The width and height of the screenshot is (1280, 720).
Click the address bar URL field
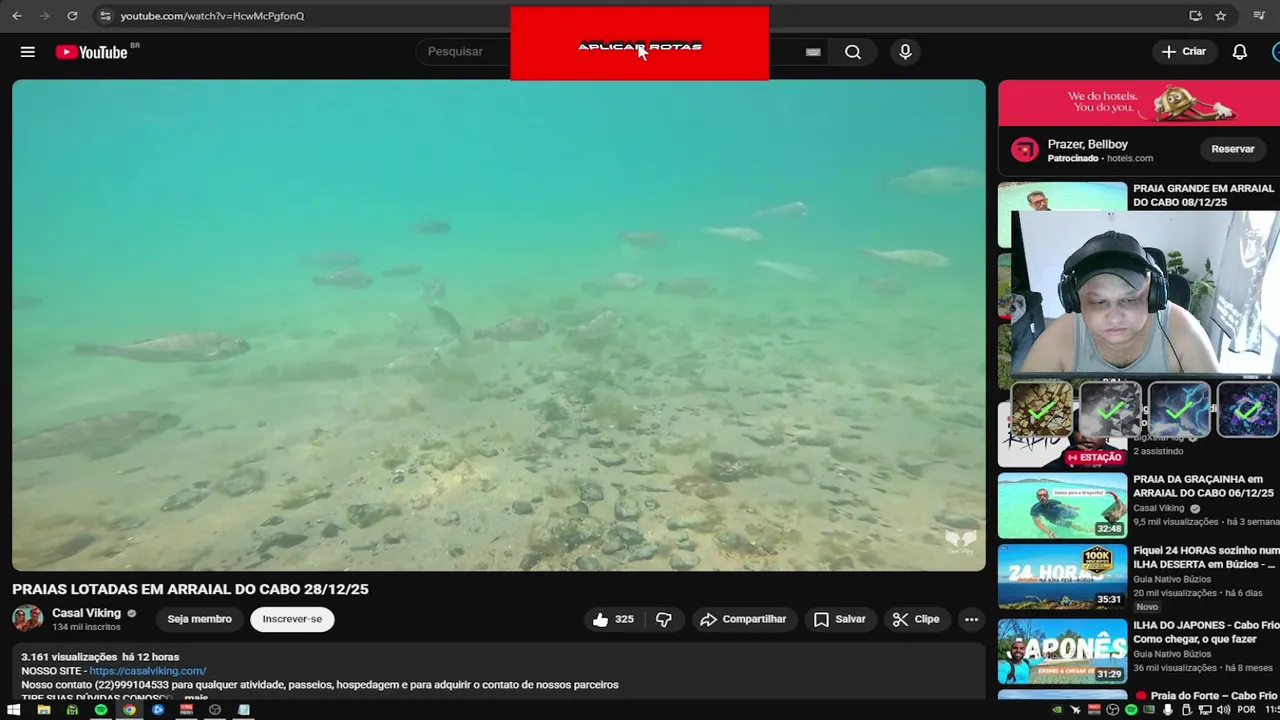coord(212,16)
